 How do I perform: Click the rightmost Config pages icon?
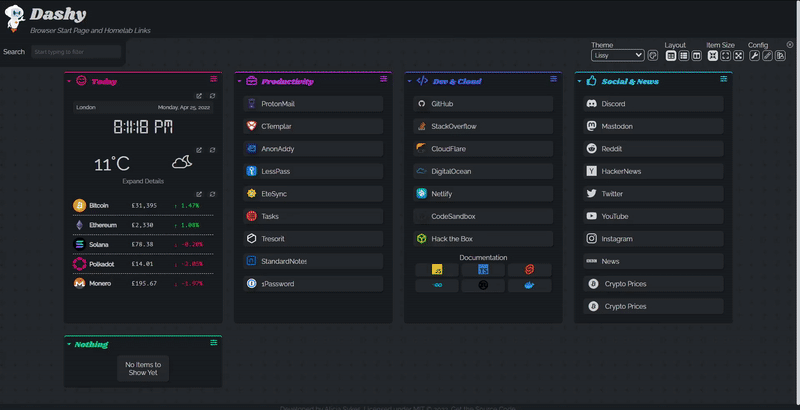(780, 56)
